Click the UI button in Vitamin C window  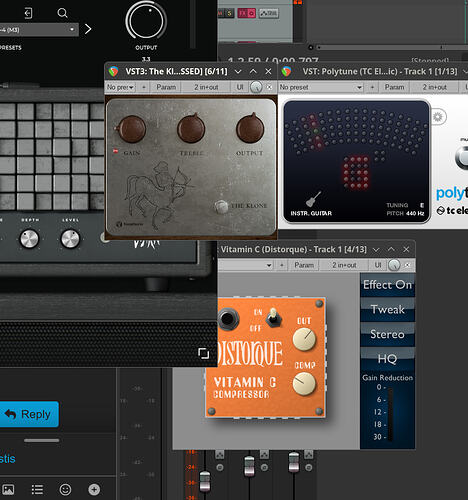(x=378, y=265)
